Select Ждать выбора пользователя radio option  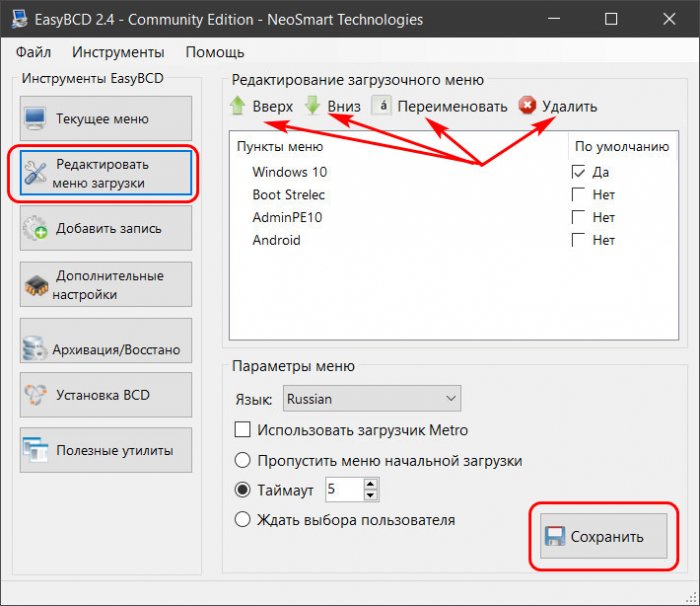pos(242,520)
